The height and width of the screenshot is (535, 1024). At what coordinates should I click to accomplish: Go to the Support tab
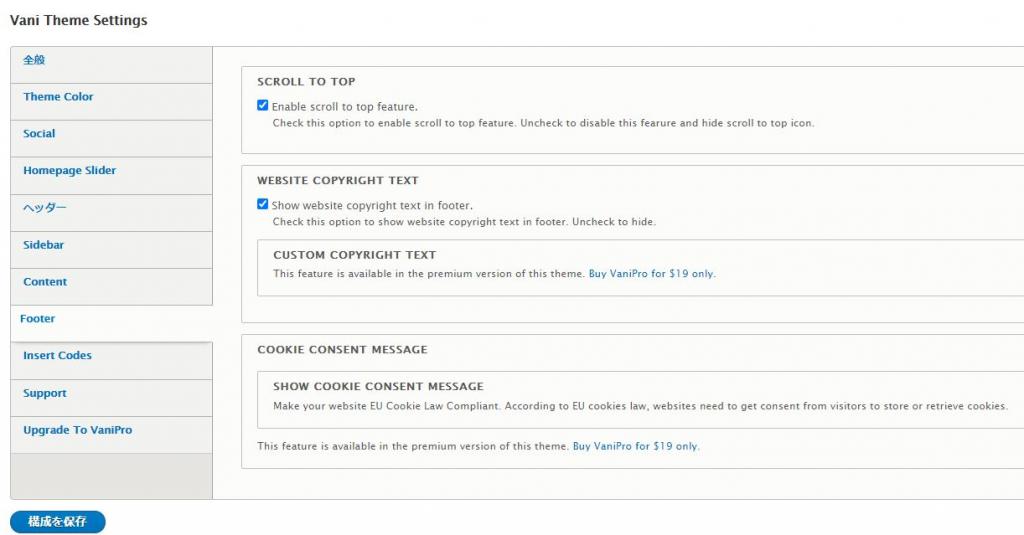[111, 398]
